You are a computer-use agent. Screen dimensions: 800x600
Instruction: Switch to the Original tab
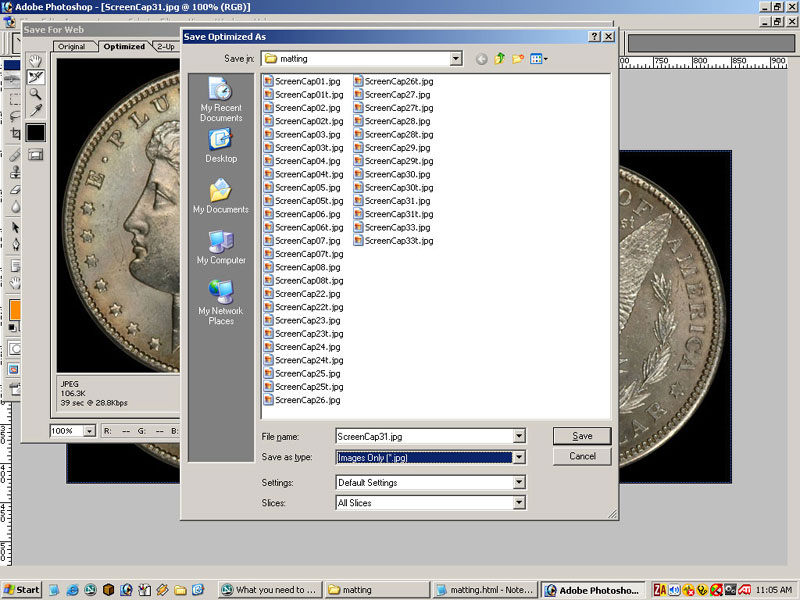(71, 46)
